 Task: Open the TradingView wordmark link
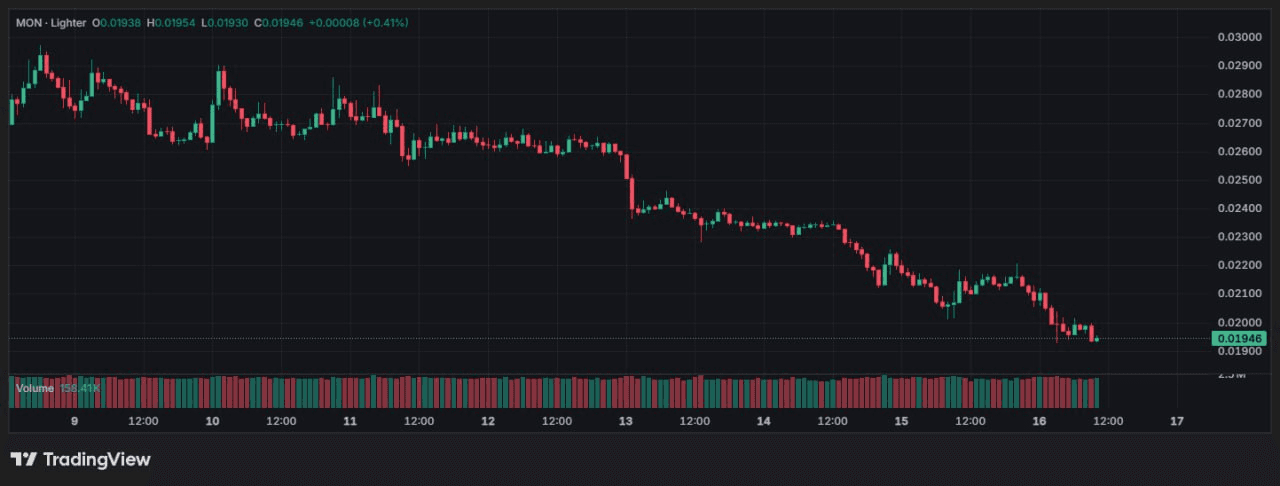96,459
